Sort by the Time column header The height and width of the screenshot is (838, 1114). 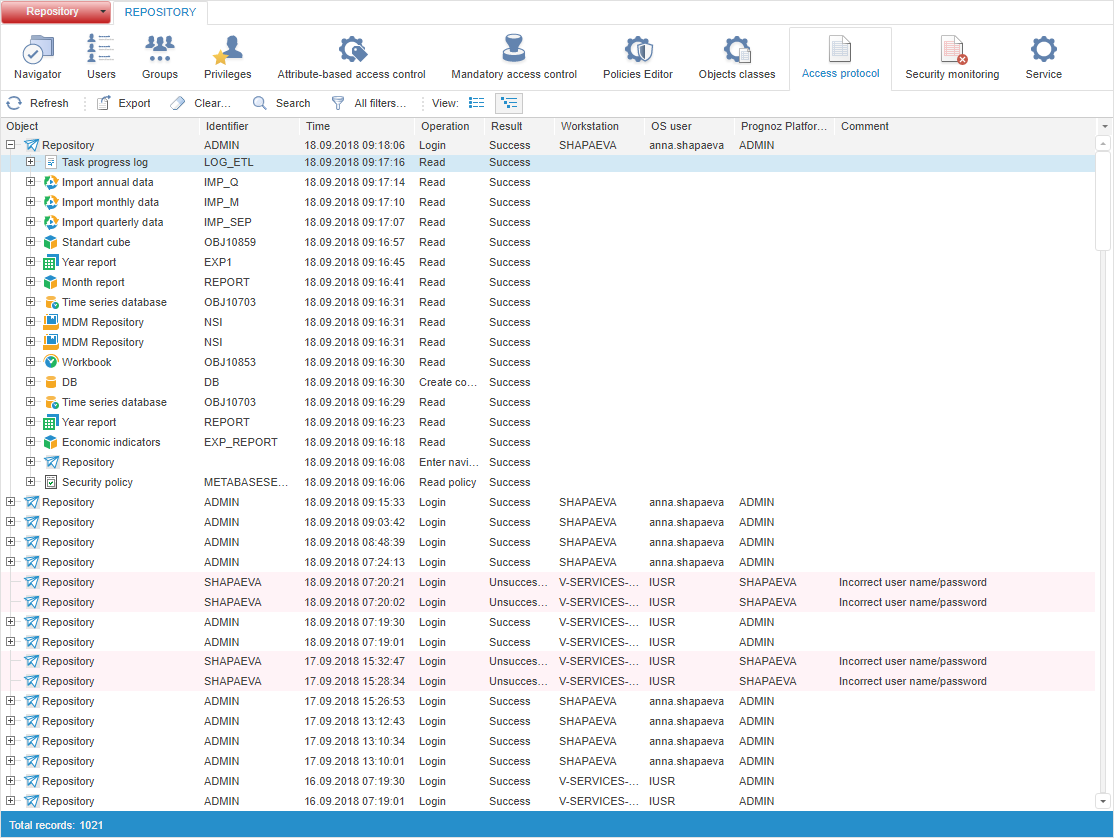click(355, 127)
